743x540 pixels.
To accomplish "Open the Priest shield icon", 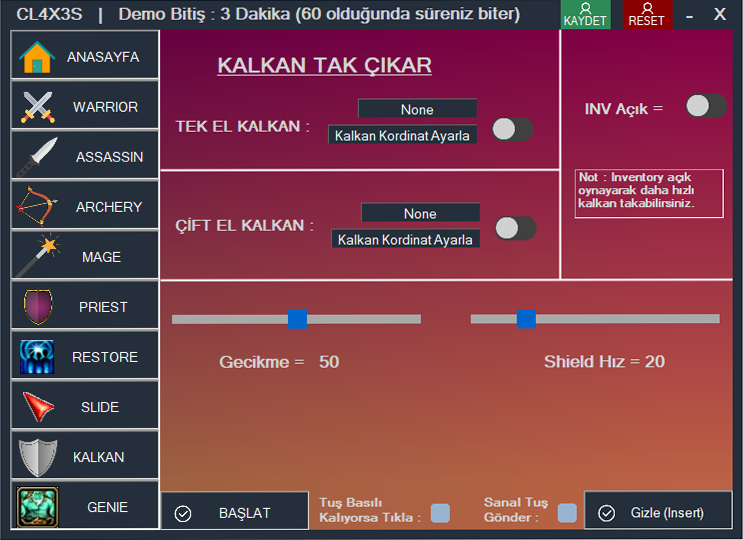I will point(37,307).
